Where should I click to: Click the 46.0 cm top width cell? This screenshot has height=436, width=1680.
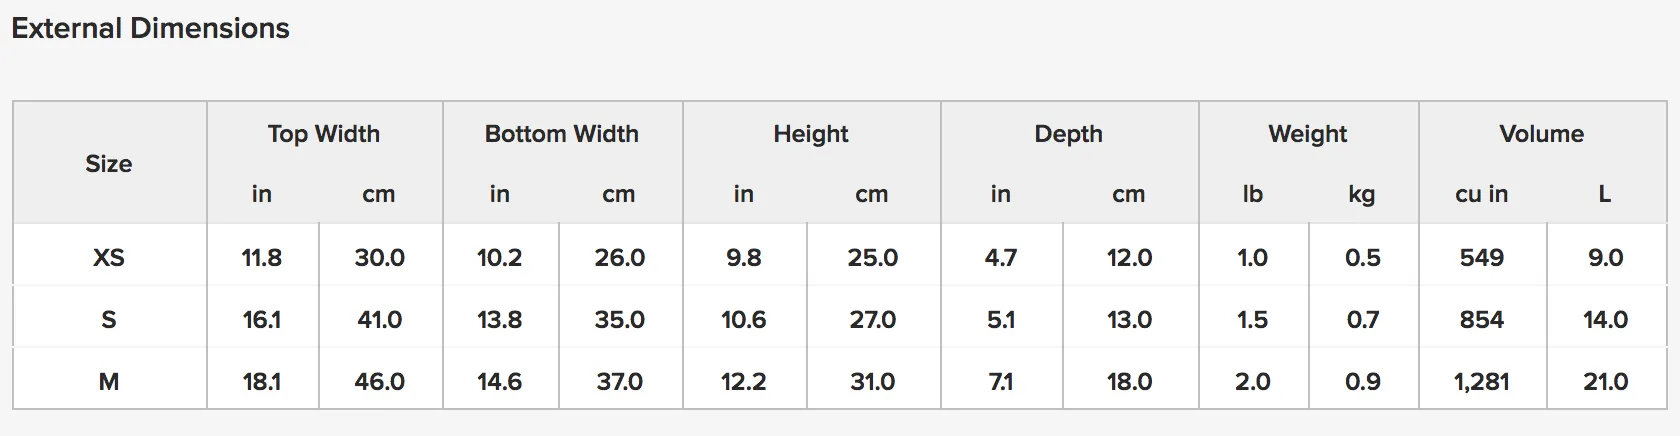pos(380,382)
